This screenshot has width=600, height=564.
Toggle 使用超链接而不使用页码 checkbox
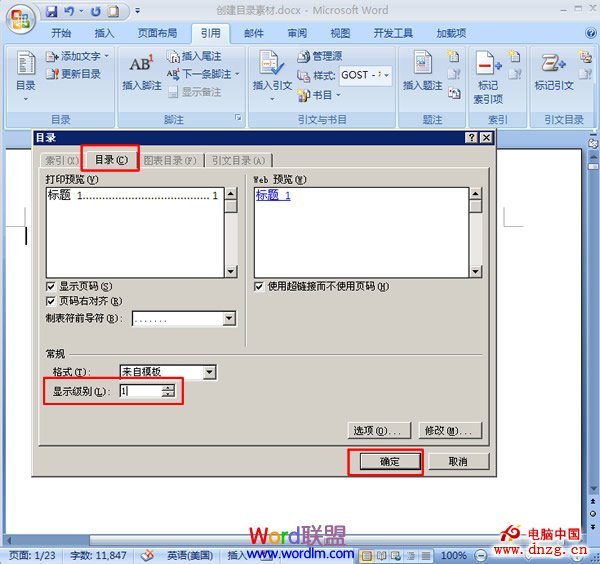[x=258, y=287]
